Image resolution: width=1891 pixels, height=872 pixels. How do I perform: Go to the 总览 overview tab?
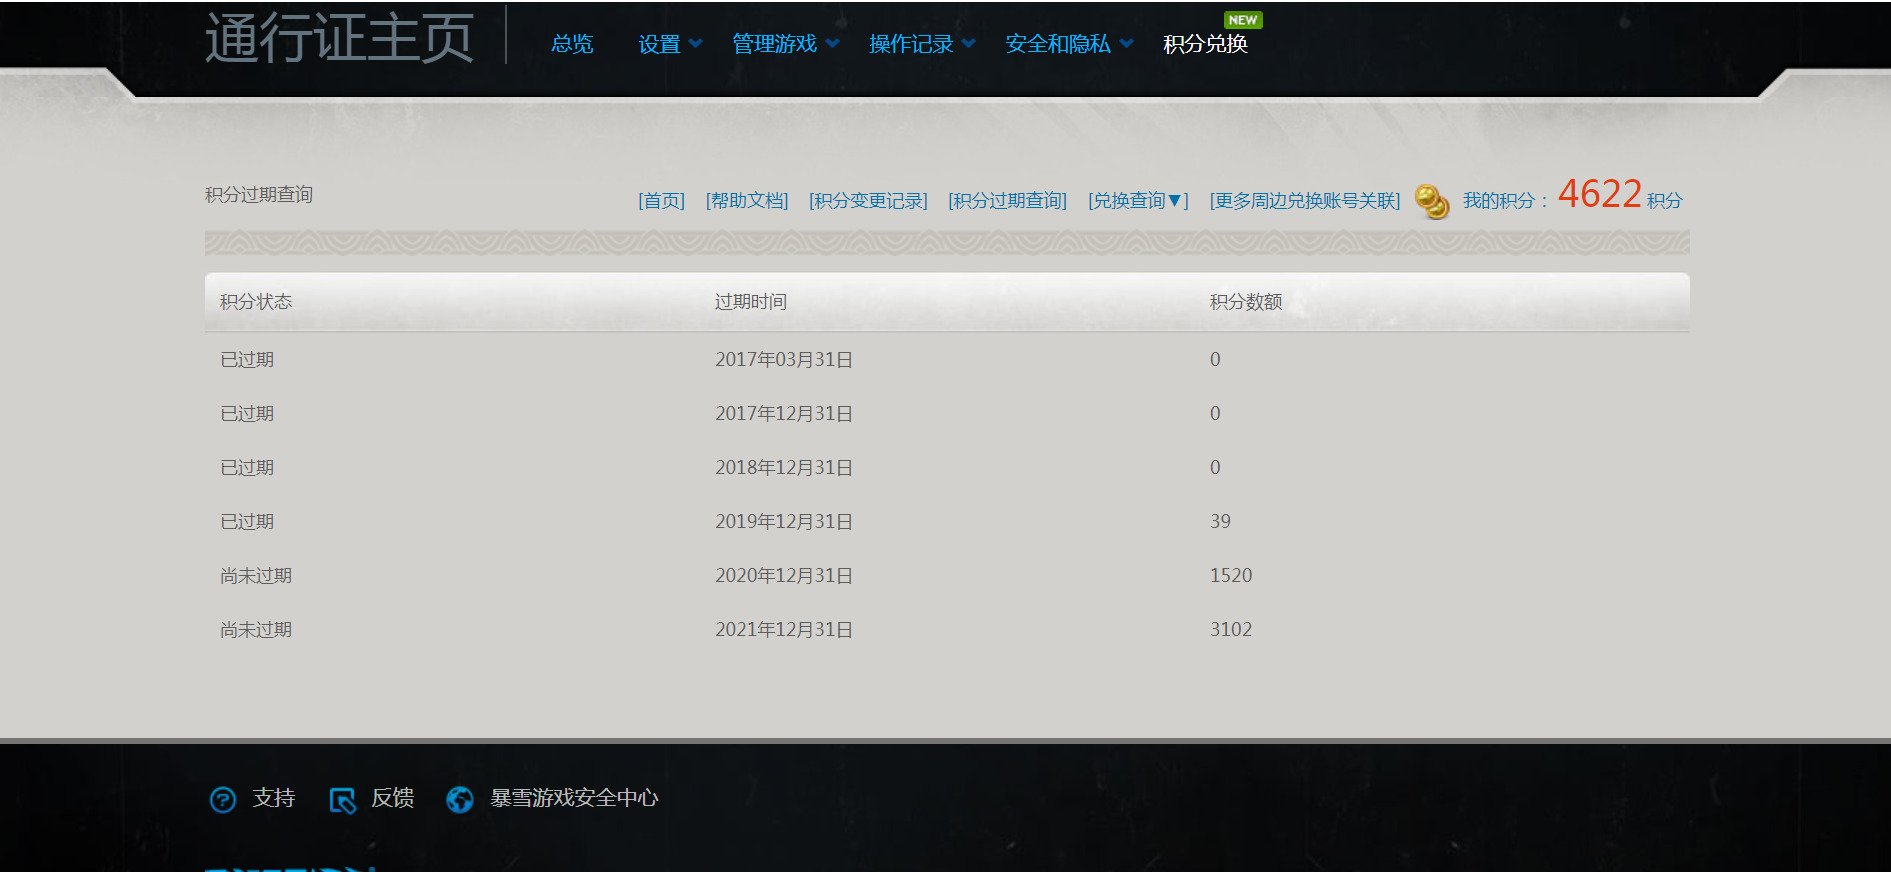click(x=572, y=44)
